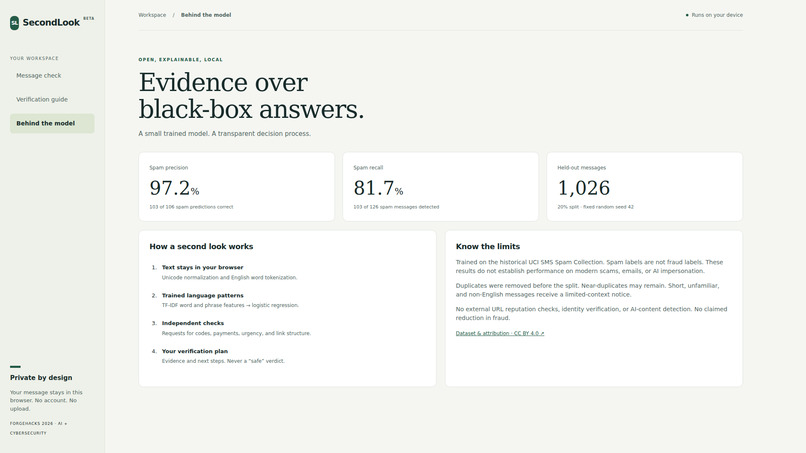Click step 'Independent checks'

click(x=193, y=323)
